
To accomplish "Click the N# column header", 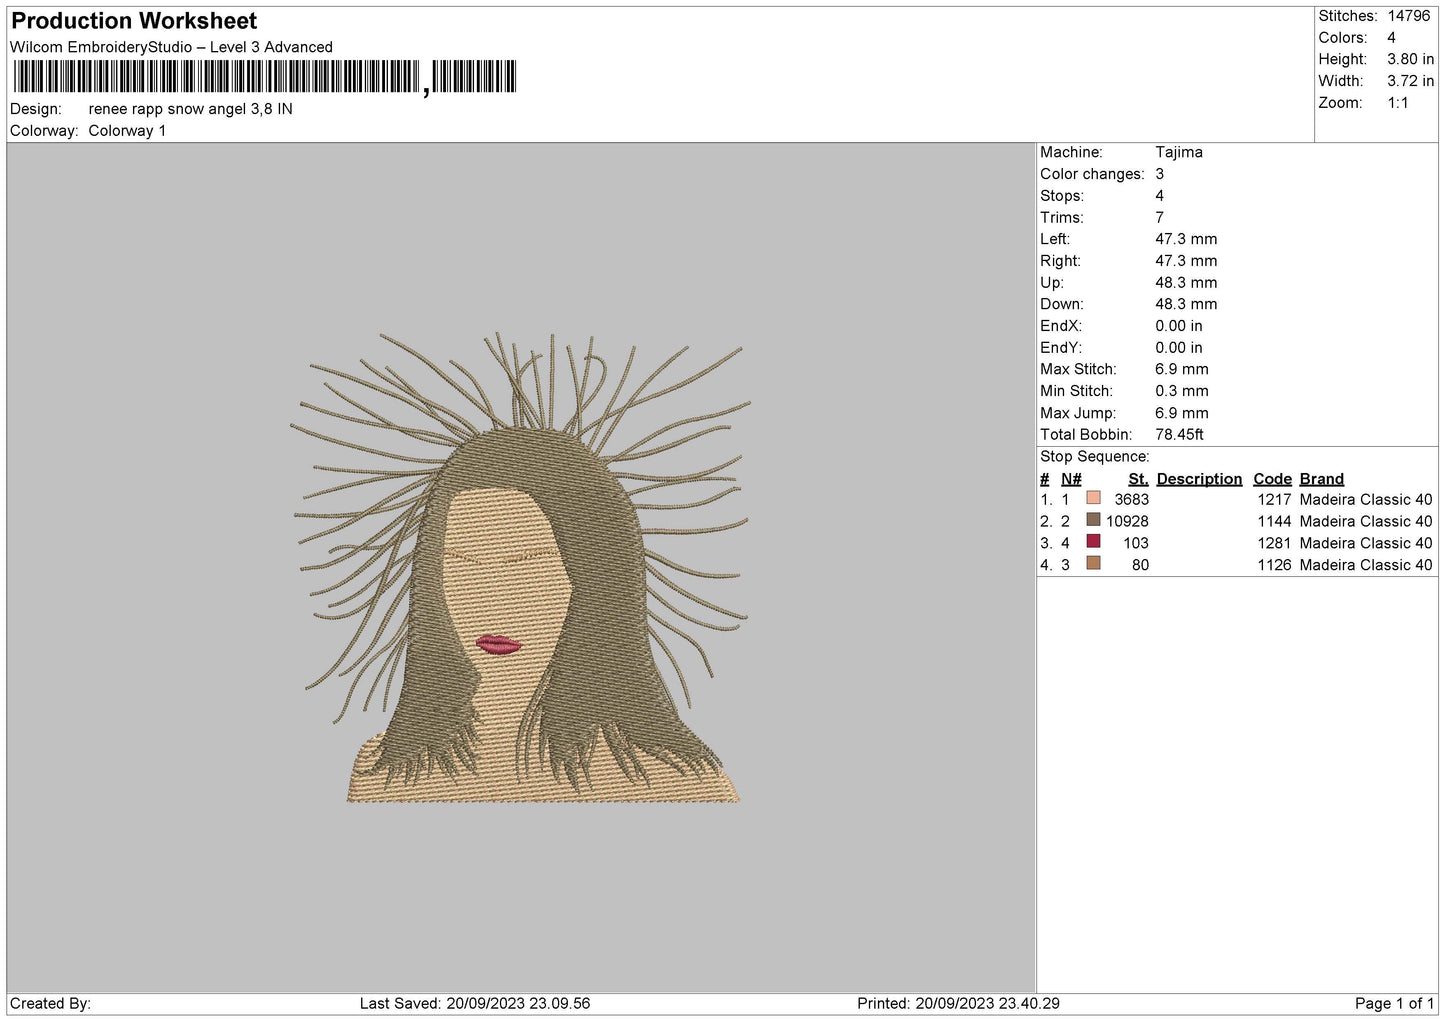I will pyautogui.click(x=1071, y=479).
